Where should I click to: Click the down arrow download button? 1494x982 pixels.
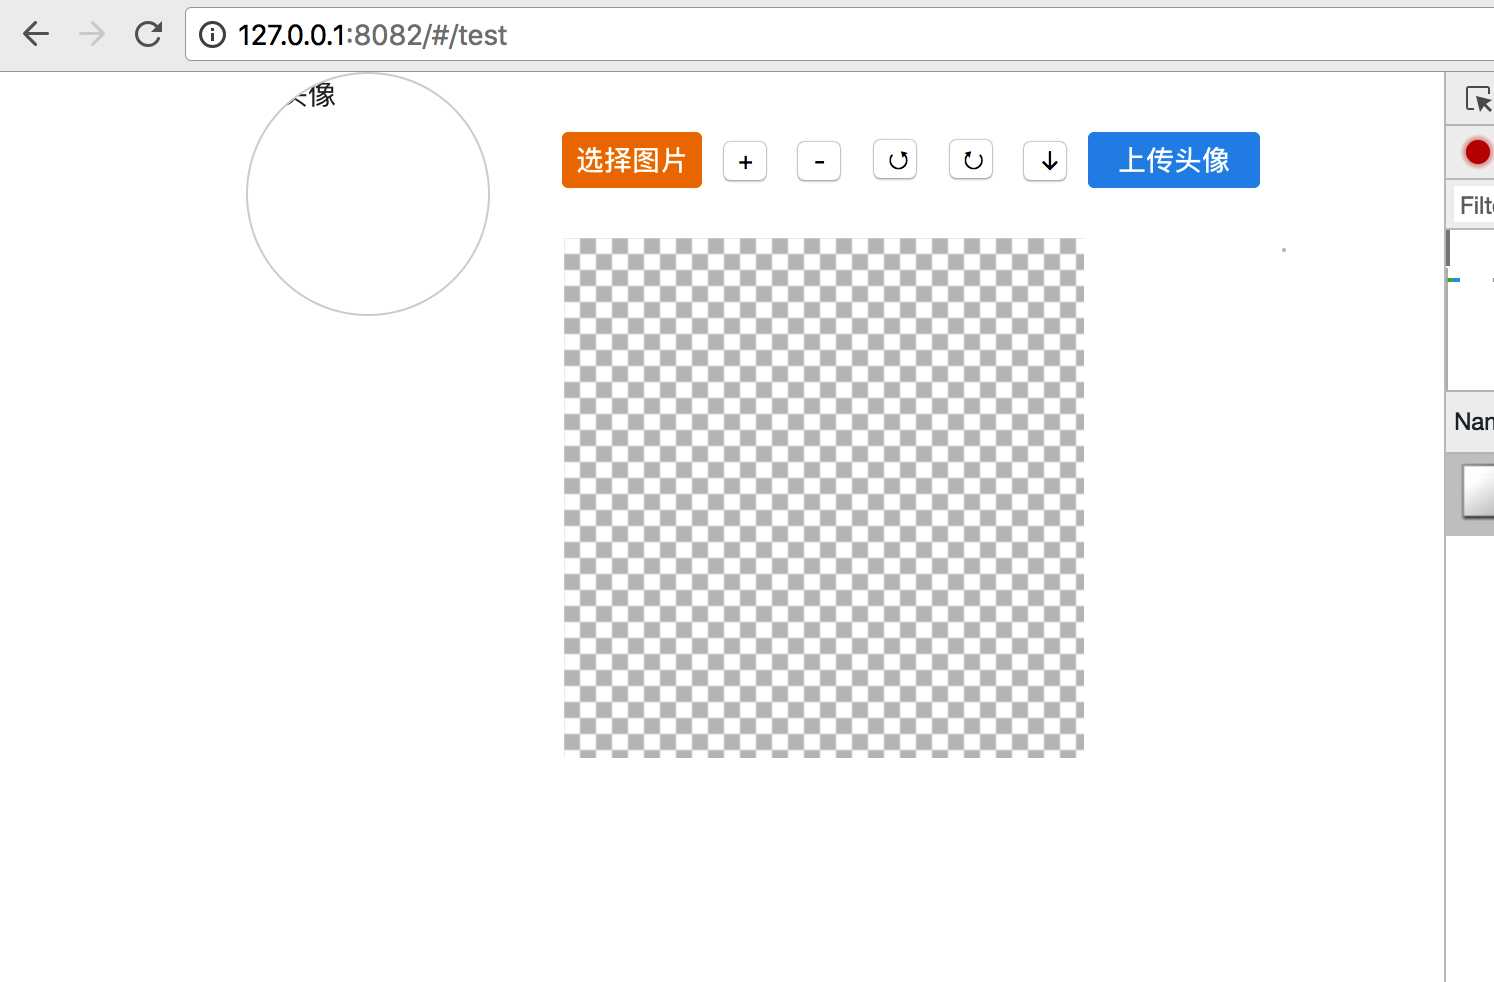(x=1045, y=161)
